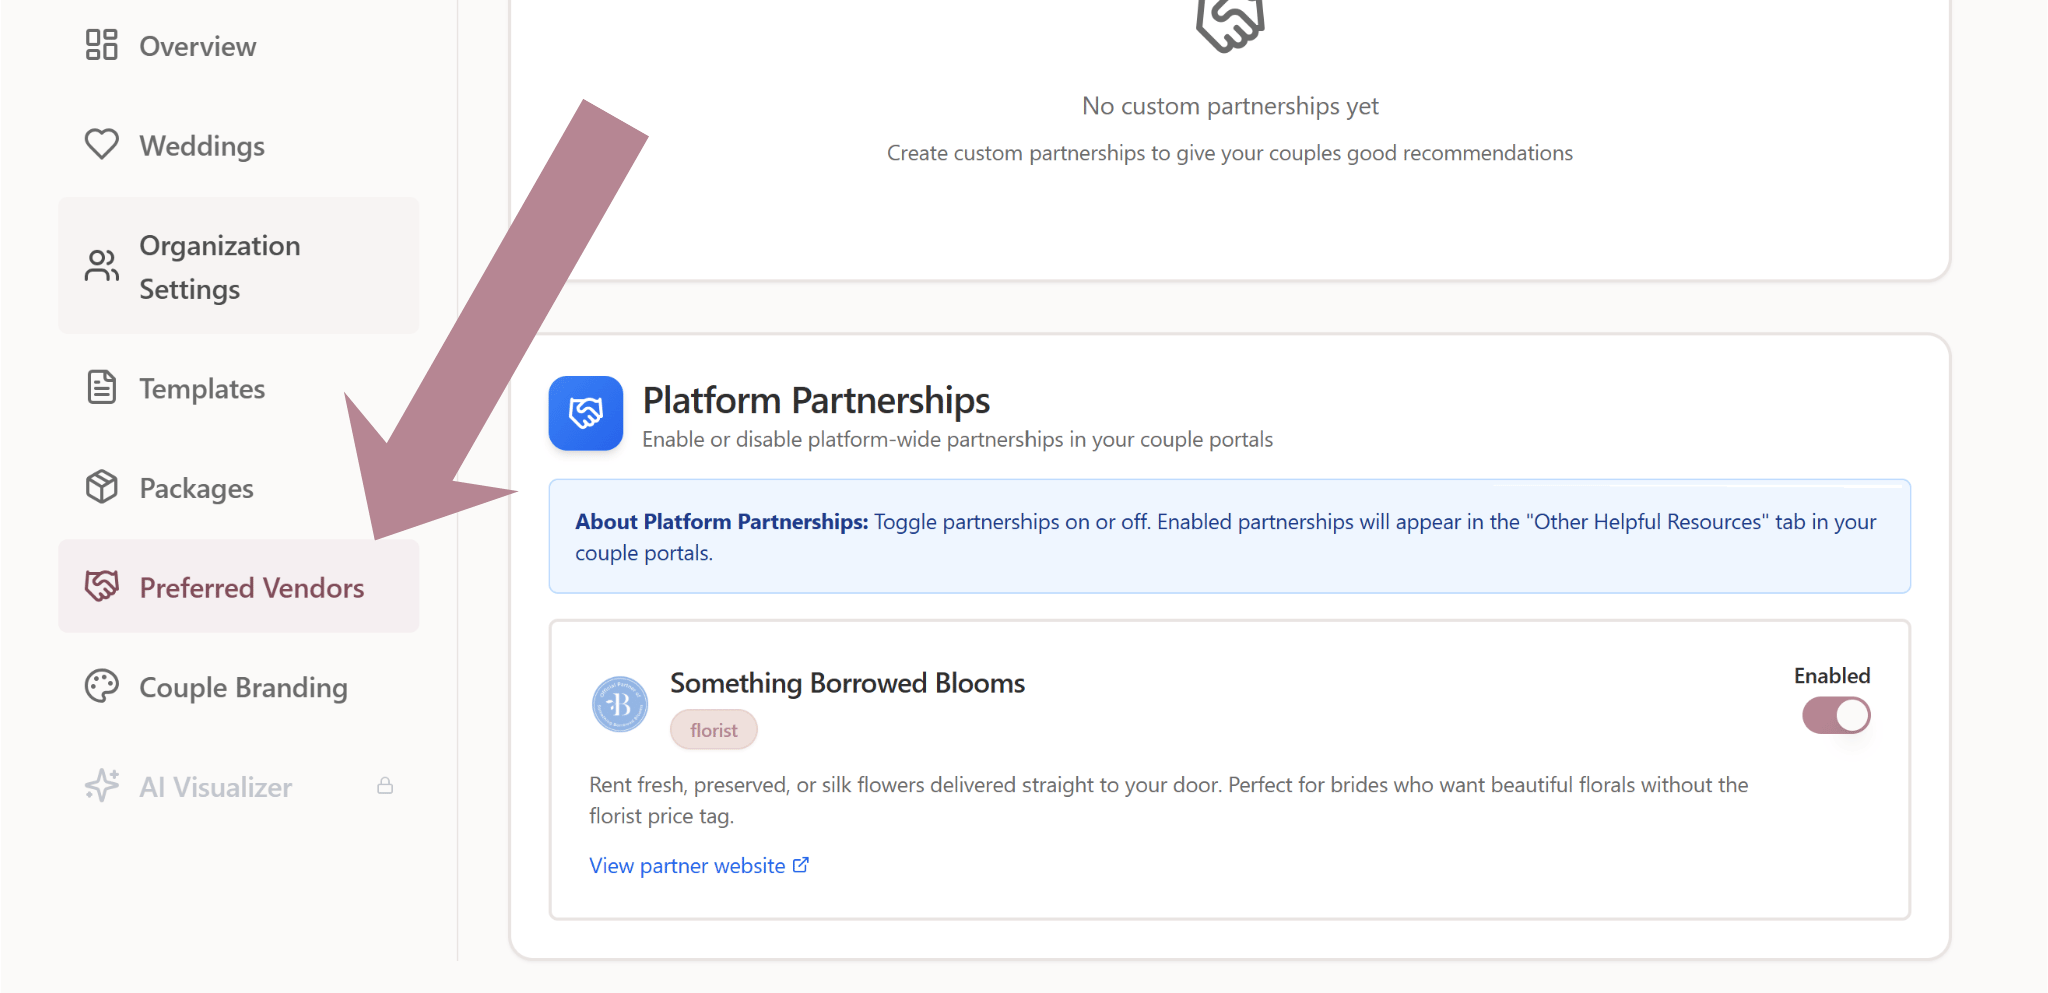
Task: Select the Packages sidebar label
Action: (x=196, y=489)
